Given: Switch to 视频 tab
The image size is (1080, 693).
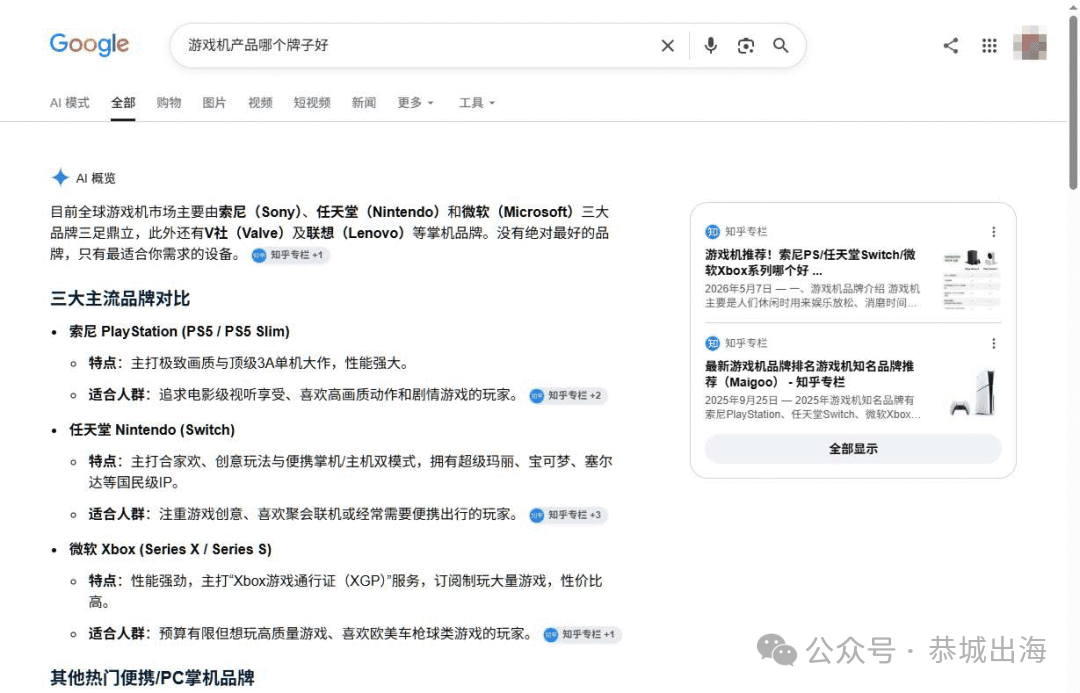Looking at the screenshot, I should point(260,103).
